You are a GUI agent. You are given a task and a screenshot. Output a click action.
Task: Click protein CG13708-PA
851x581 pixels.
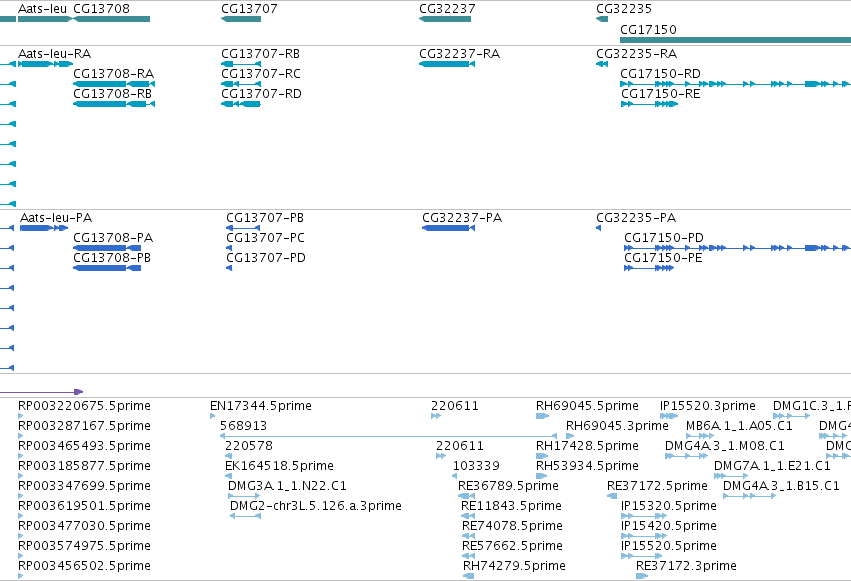click(107, 248)
